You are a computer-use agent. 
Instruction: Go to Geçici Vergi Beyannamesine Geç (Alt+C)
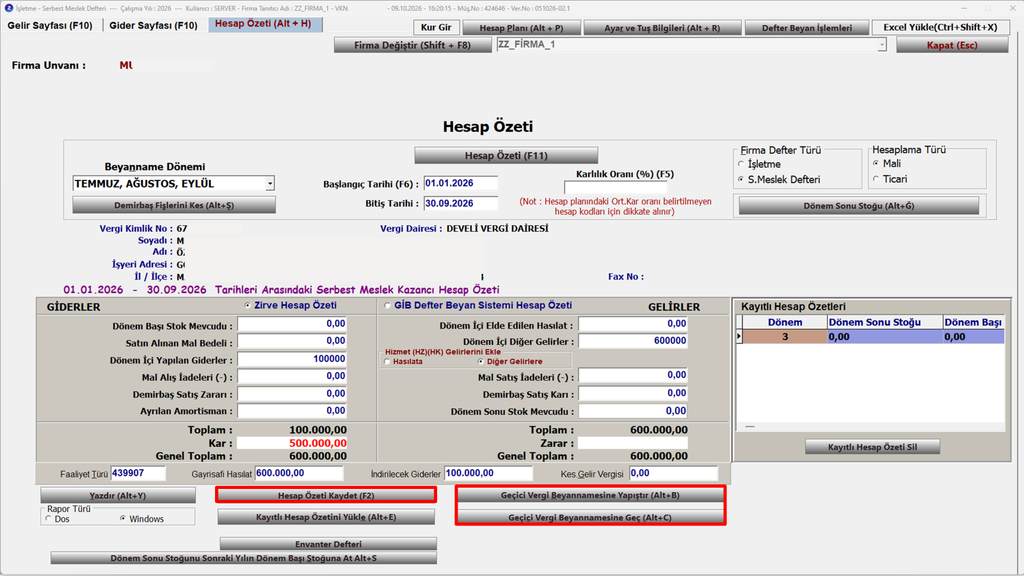[590, 517]
